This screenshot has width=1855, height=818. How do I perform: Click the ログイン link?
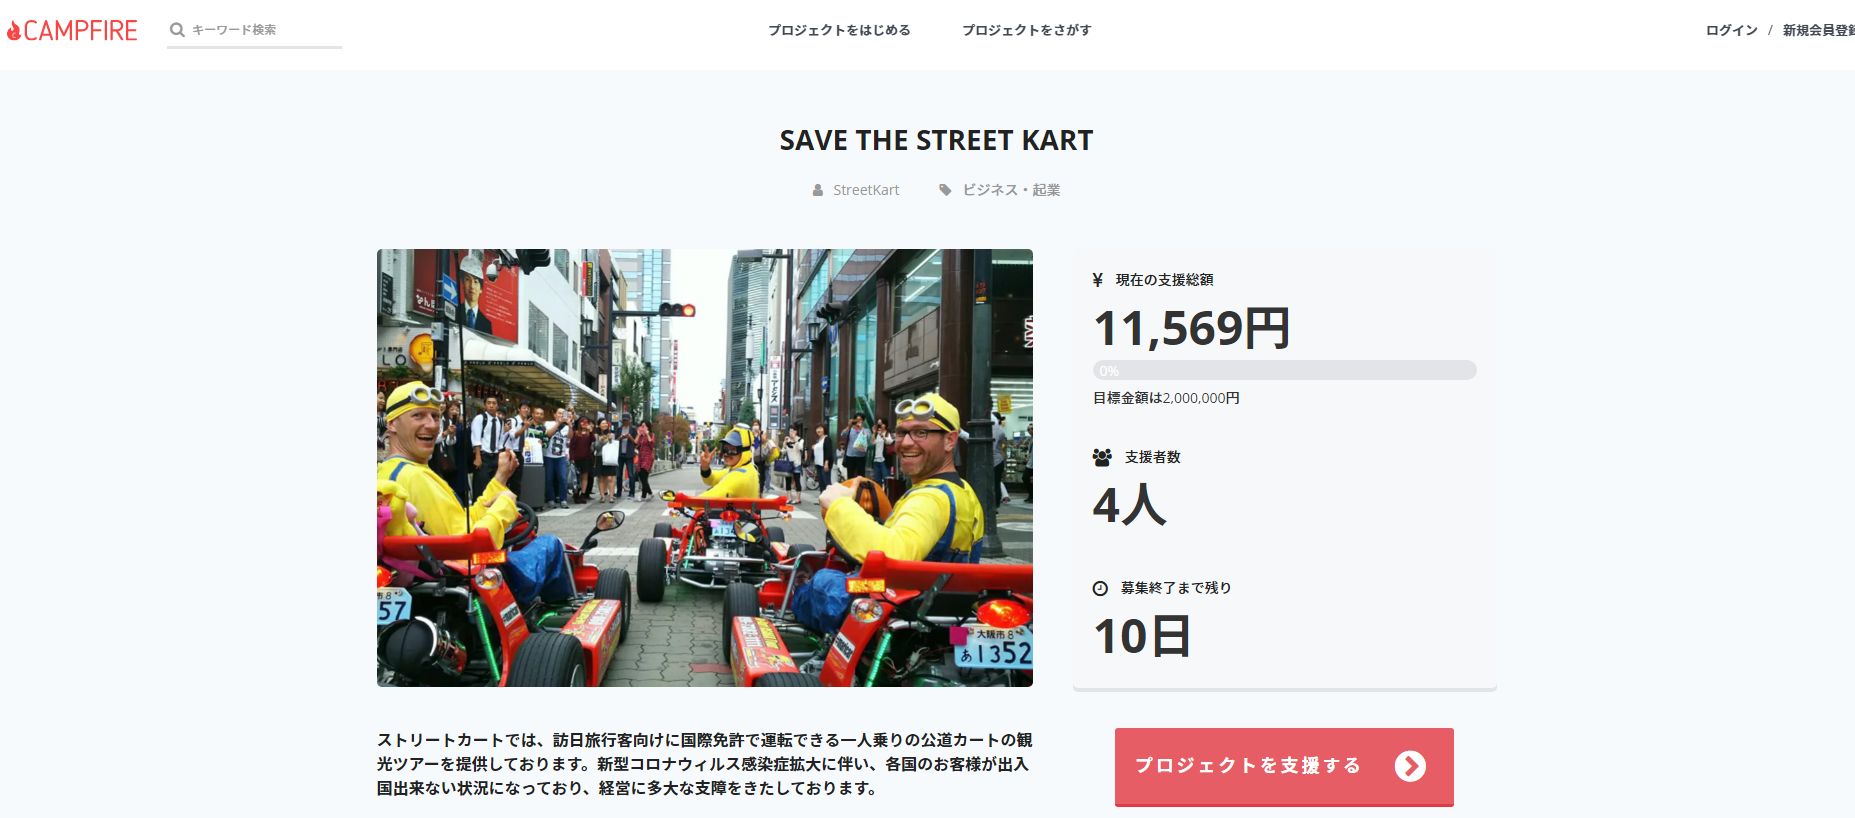pos(1731,30)
